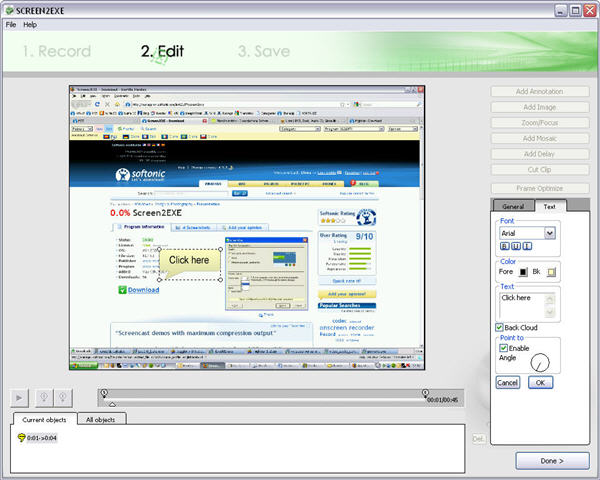
Task: Confirm annotation with the OK button
Action: coord(540,382)
